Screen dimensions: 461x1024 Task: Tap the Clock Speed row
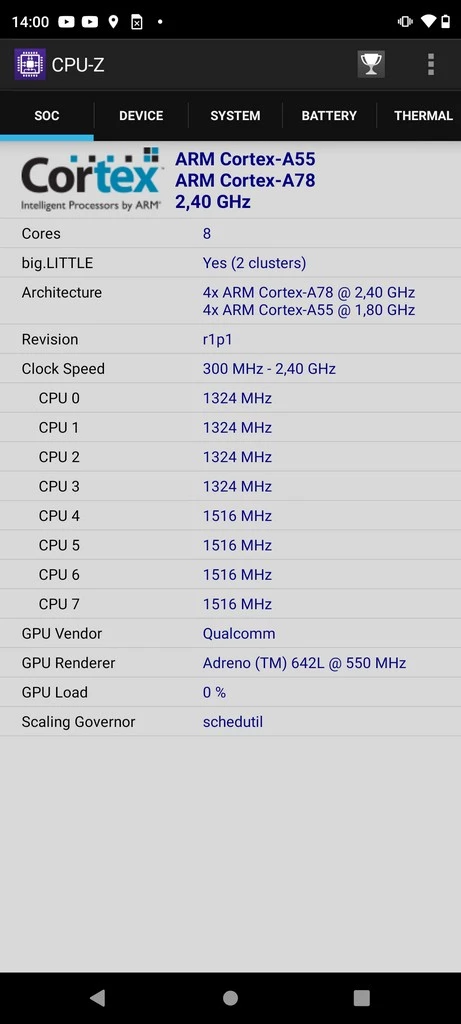coord(230,369)
